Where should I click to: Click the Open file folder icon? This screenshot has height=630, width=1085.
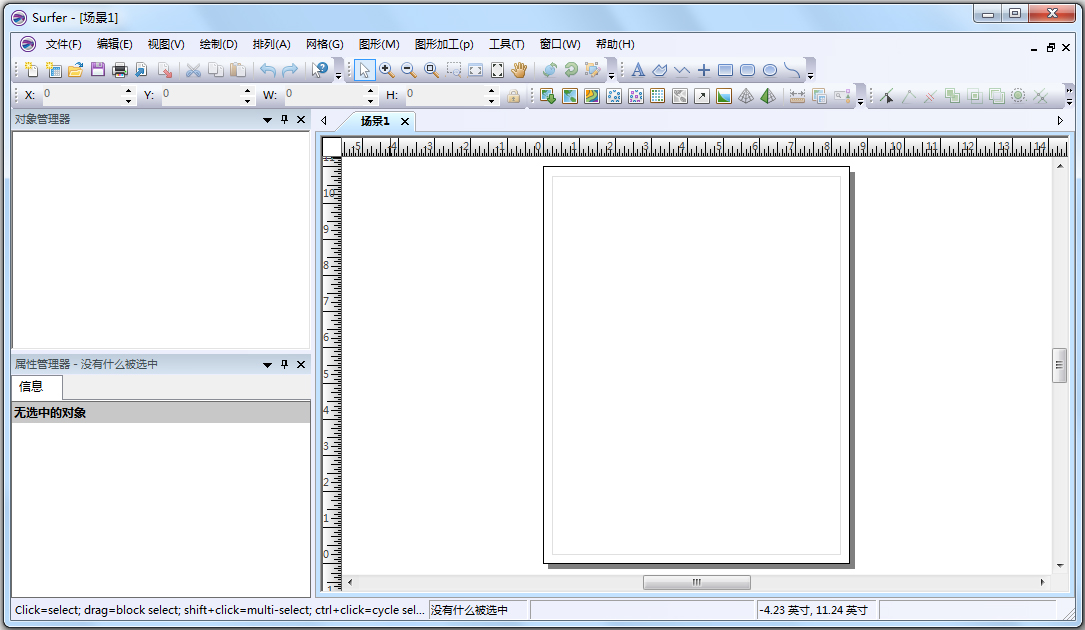tap(75, 69)
